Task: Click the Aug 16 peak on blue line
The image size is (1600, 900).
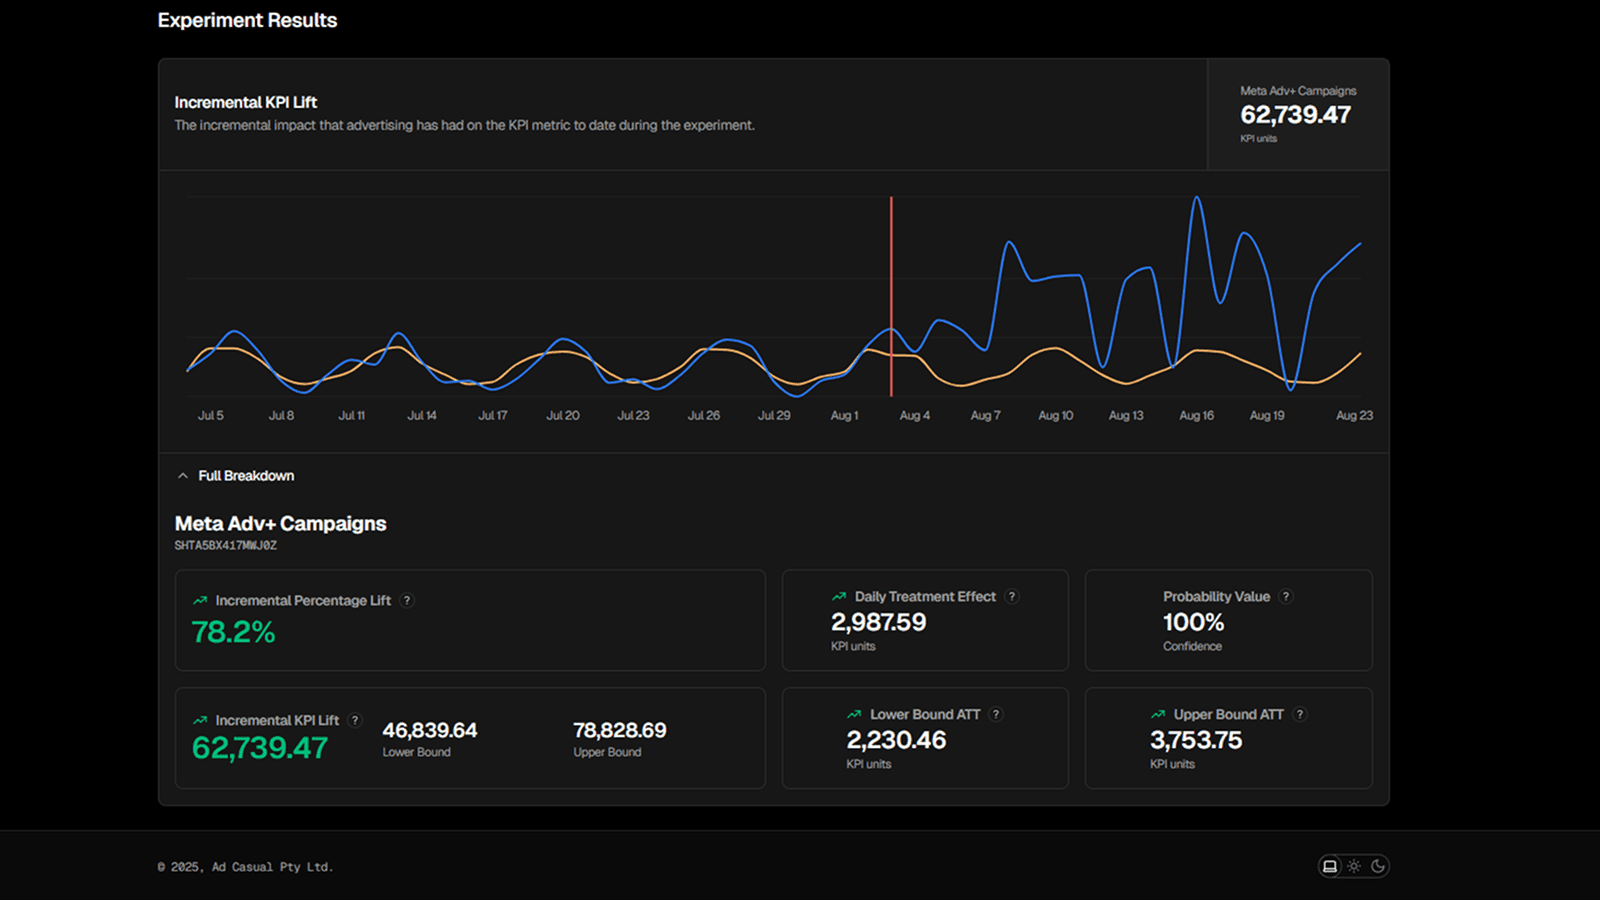Action: [1196, 199]
